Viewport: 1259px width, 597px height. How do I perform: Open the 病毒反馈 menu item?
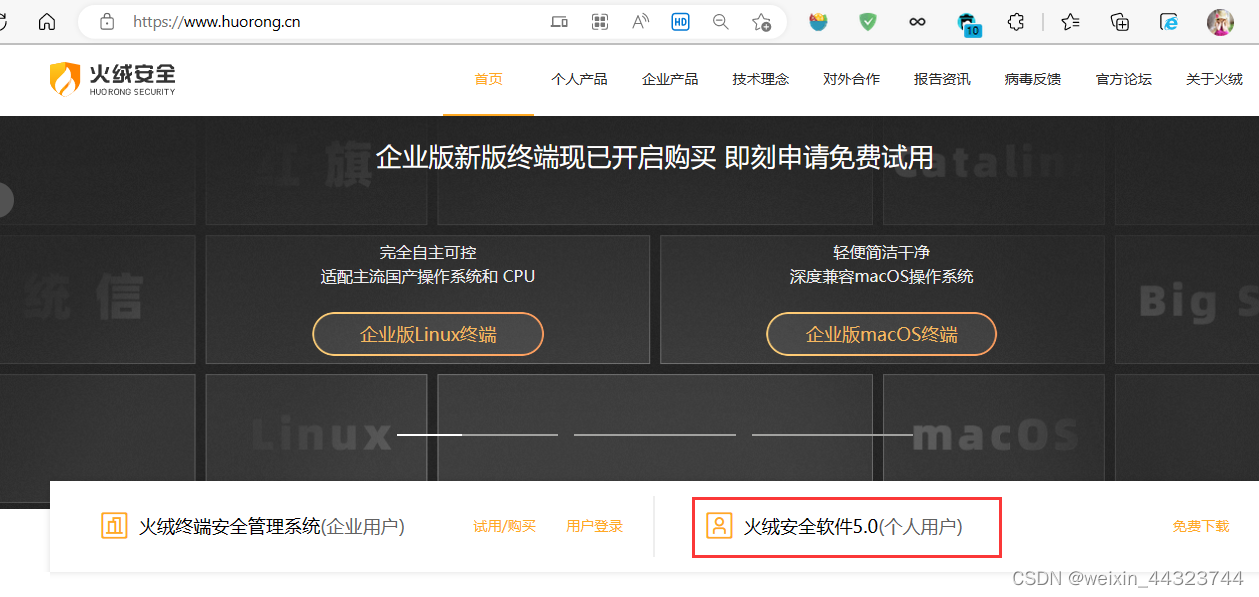[x=1033, y=79]
